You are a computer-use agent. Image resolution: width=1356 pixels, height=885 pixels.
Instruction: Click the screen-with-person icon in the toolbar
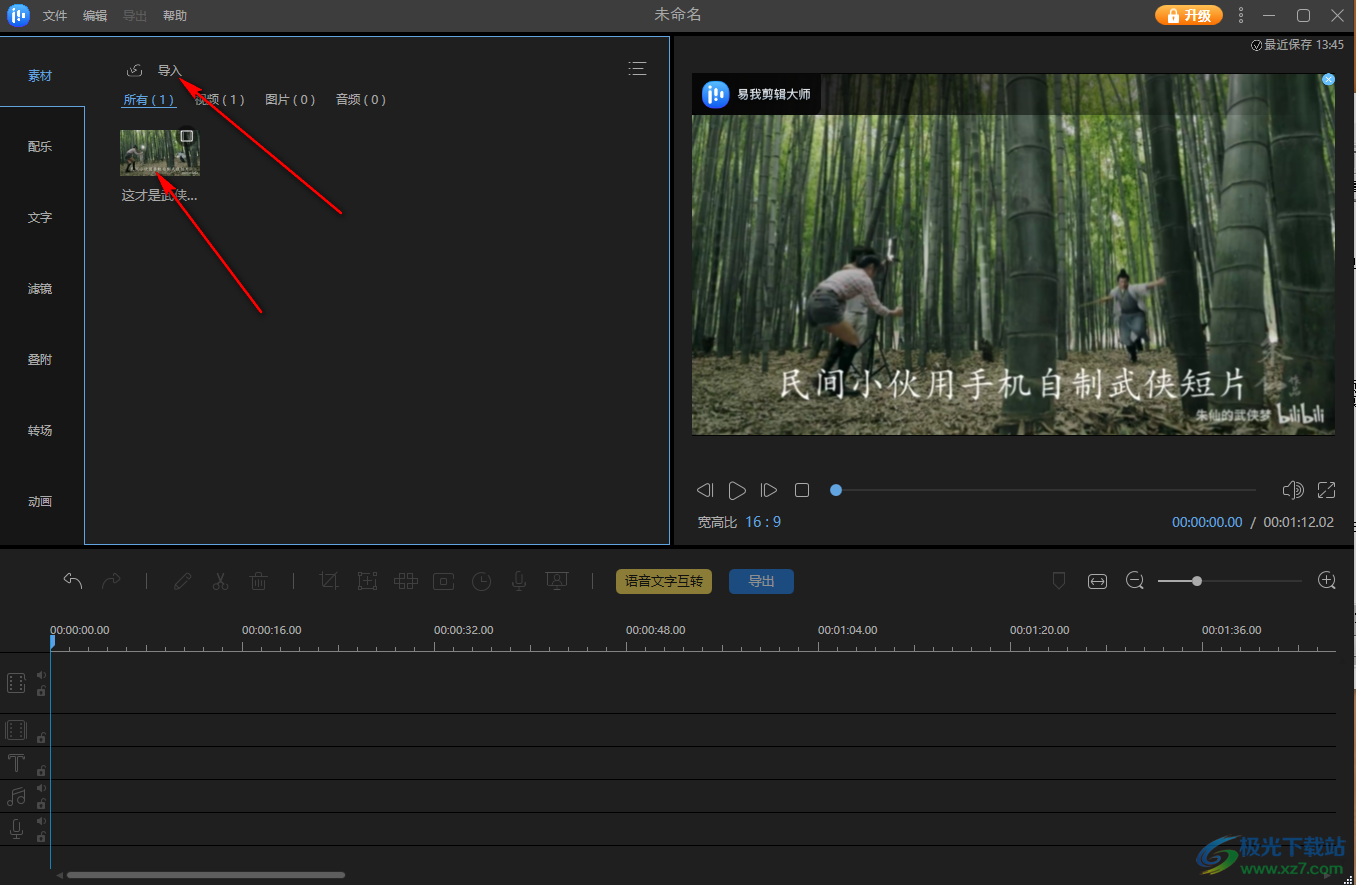click(557, 581)
